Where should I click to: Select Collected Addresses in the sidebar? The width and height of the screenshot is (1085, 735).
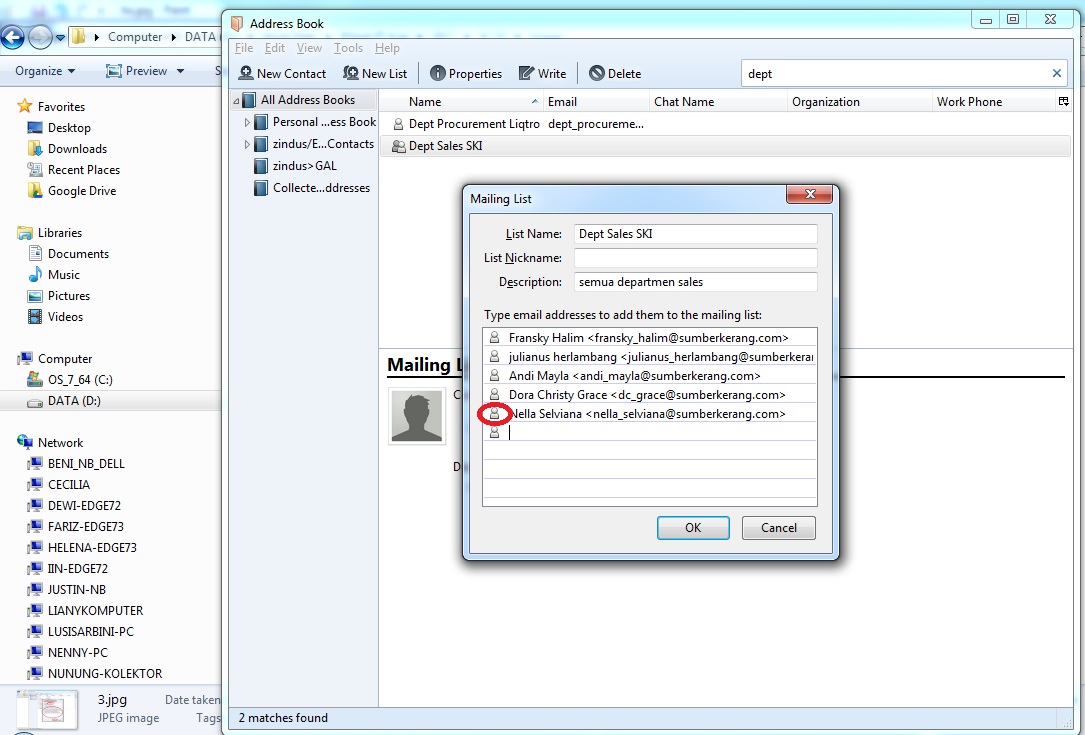320,188
